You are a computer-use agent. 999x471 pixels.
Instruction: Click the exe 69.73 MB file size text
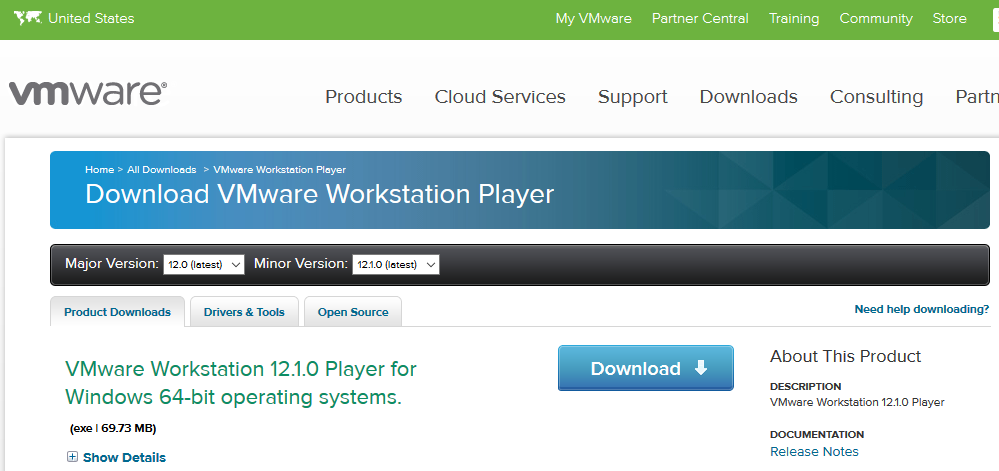tap(113, 428)
